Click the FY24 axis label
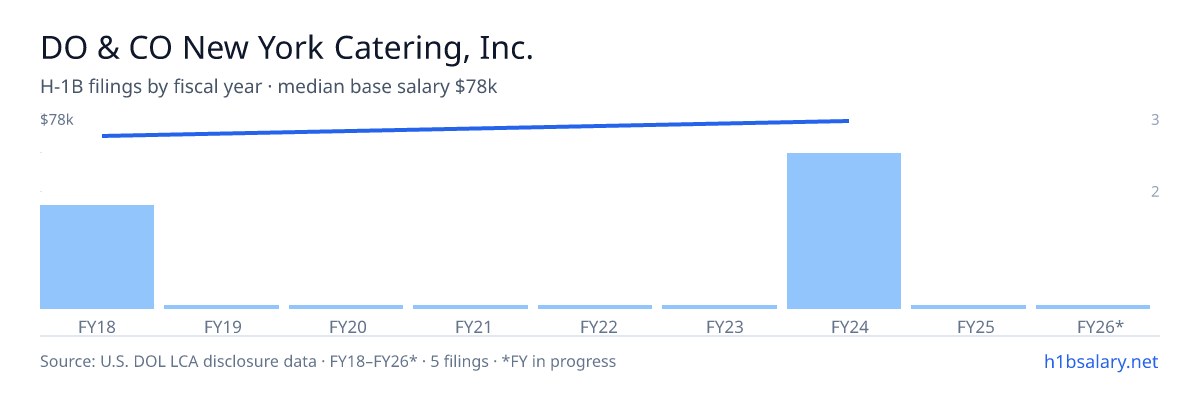Image resolution: width=1200 pixels, height=400 pixels. point(844,326)
